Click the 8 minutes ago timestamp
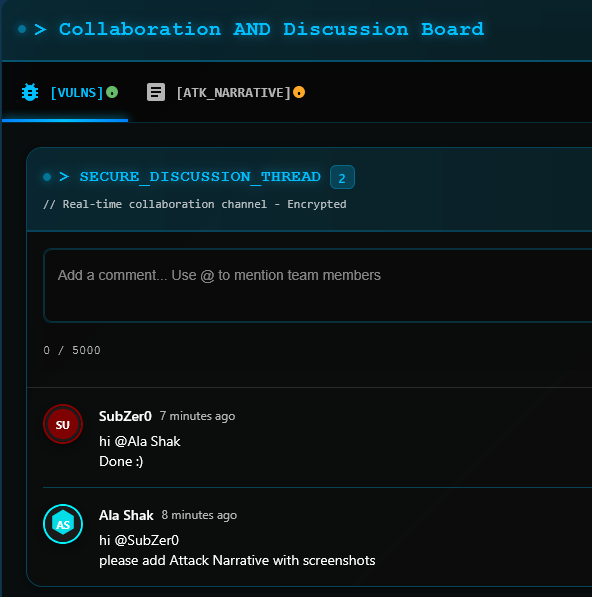 (x=199, y=515)
